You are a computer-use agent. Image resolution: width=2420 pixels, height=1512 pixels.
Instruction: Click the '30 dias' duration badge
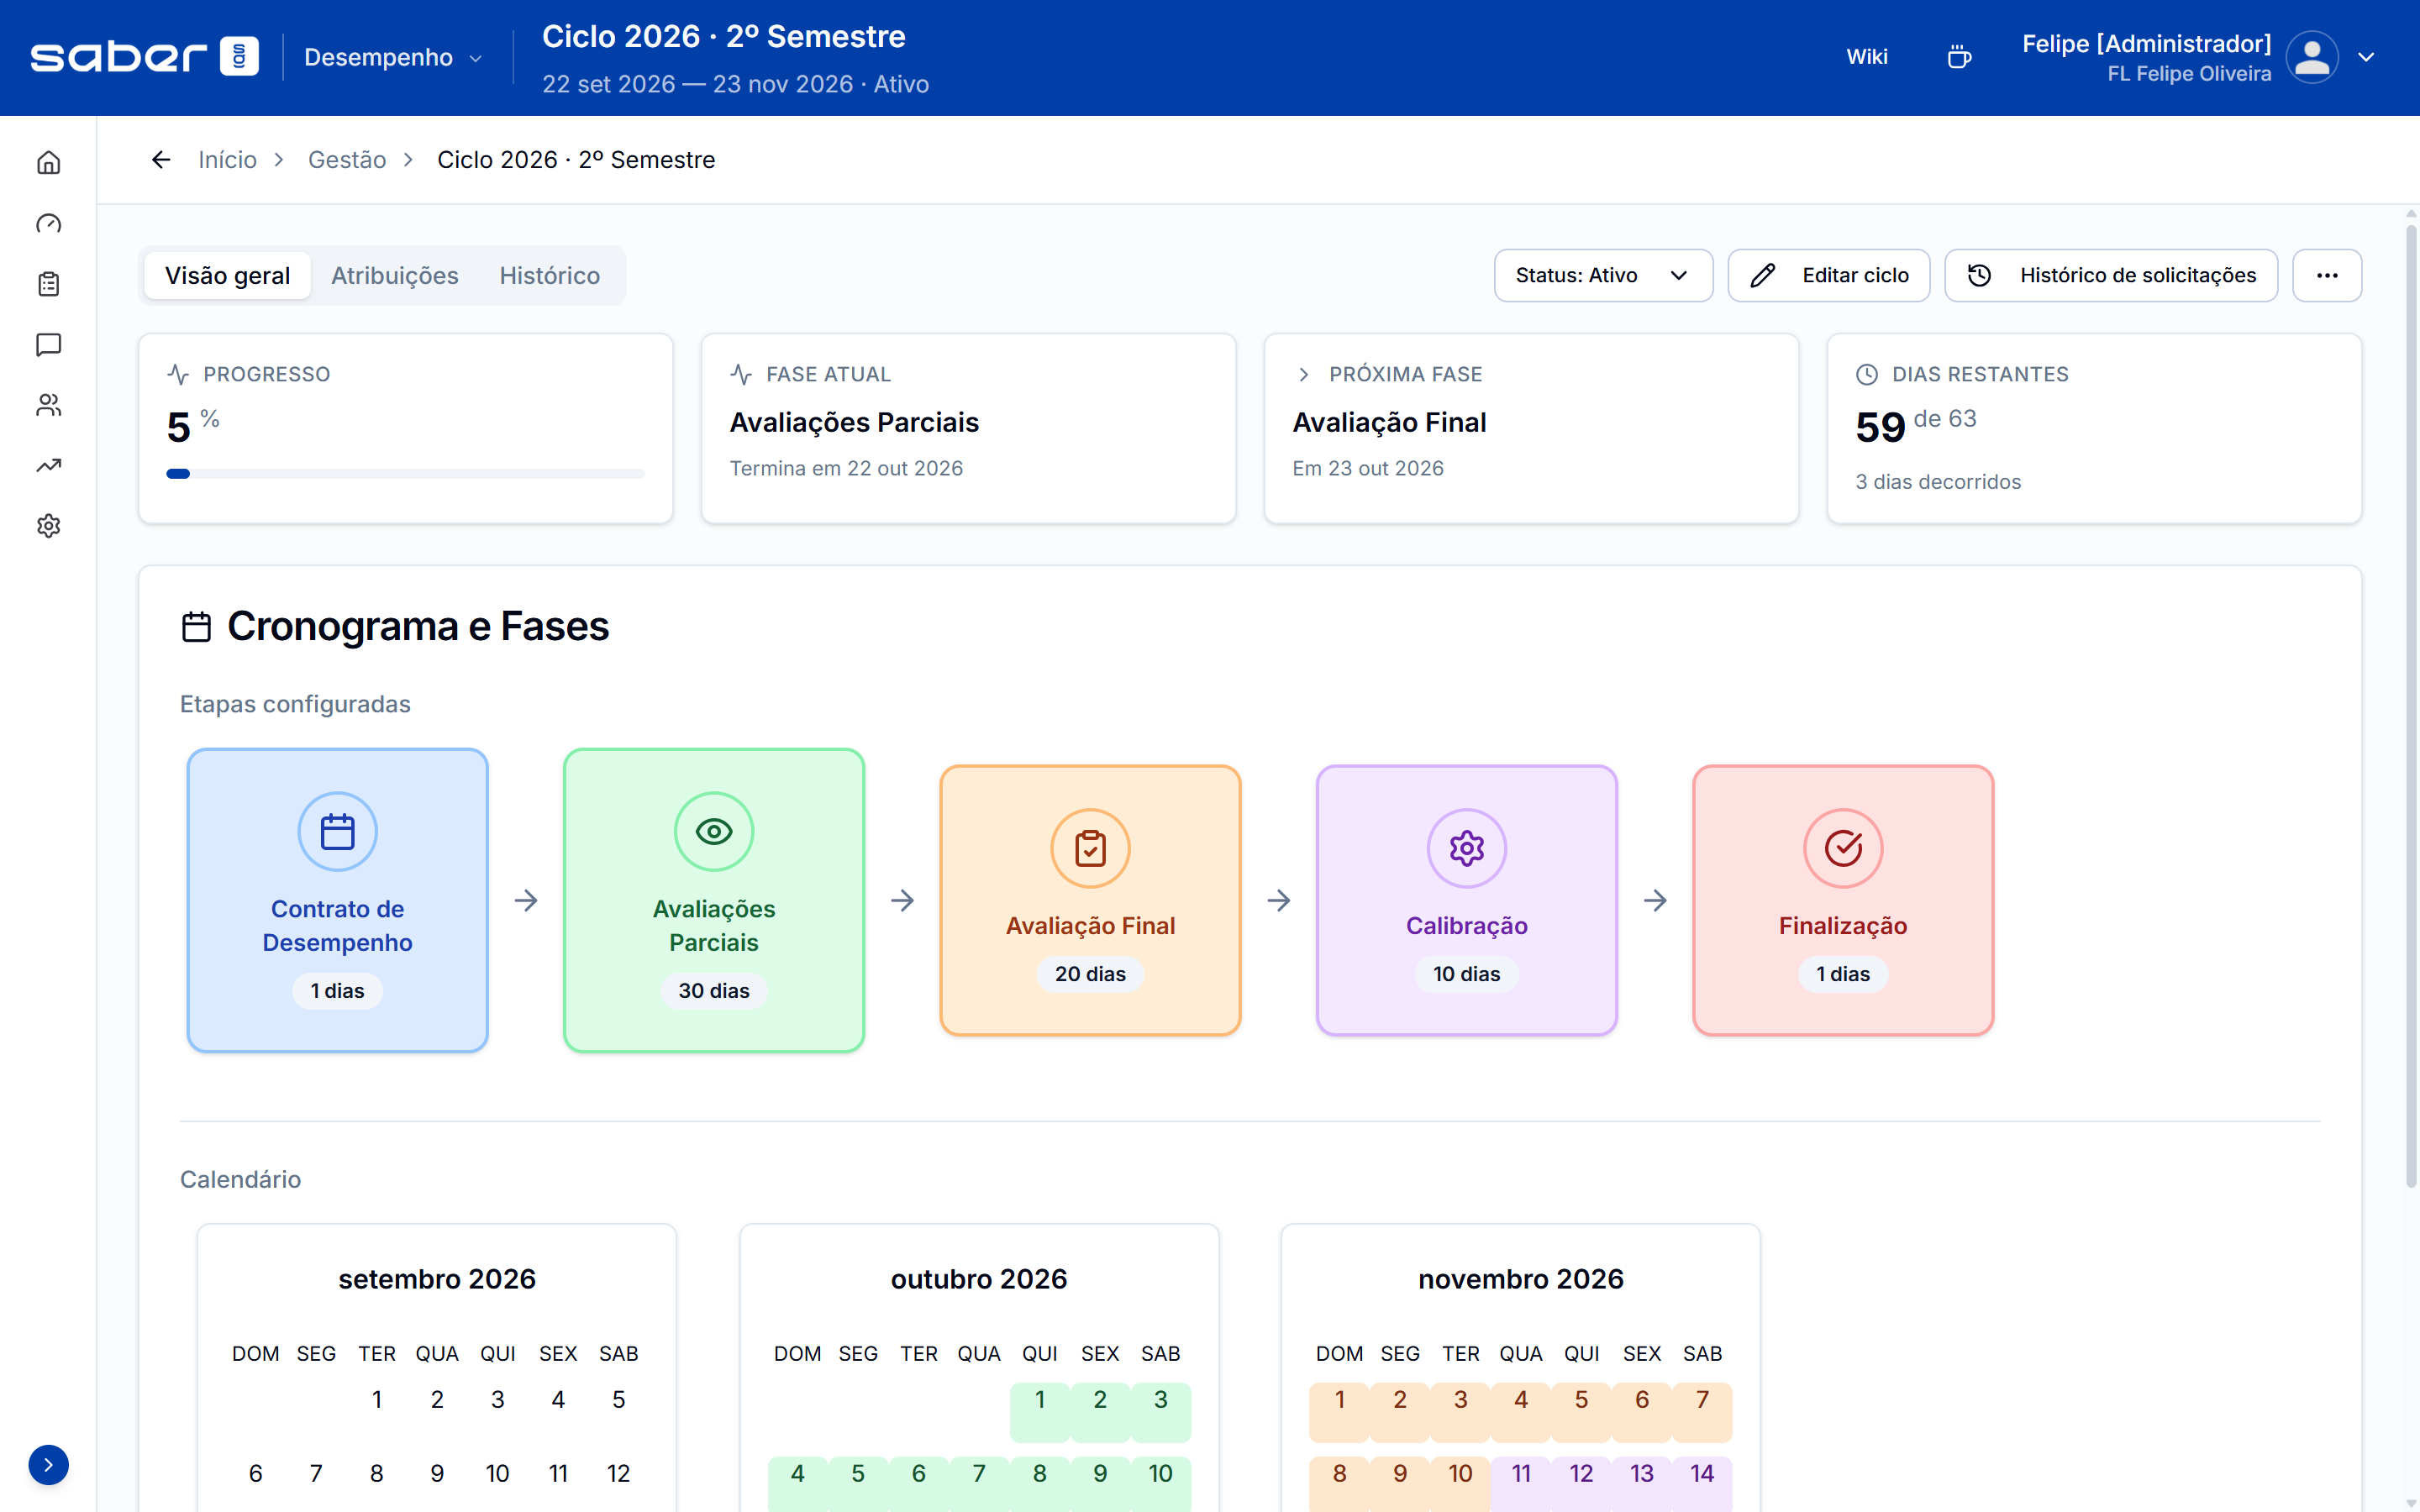coord(714,990)
